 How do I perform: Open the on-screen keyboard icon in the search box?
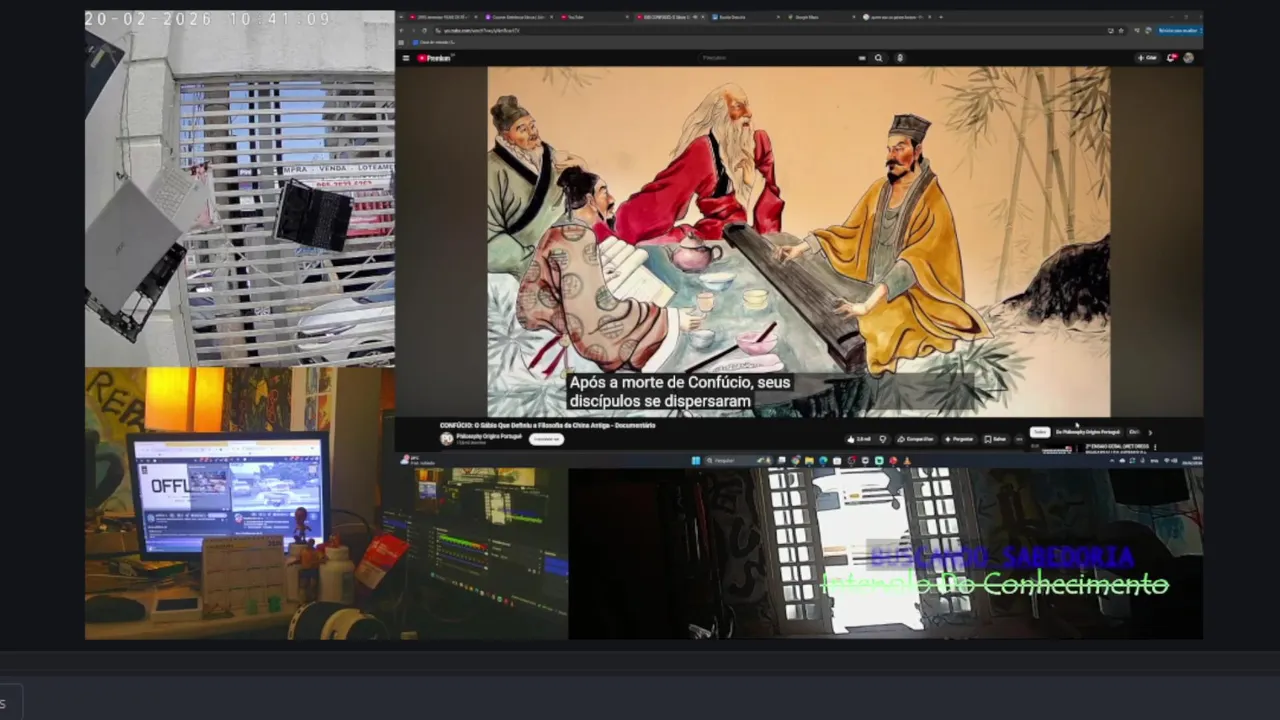[x=862, y=58]
